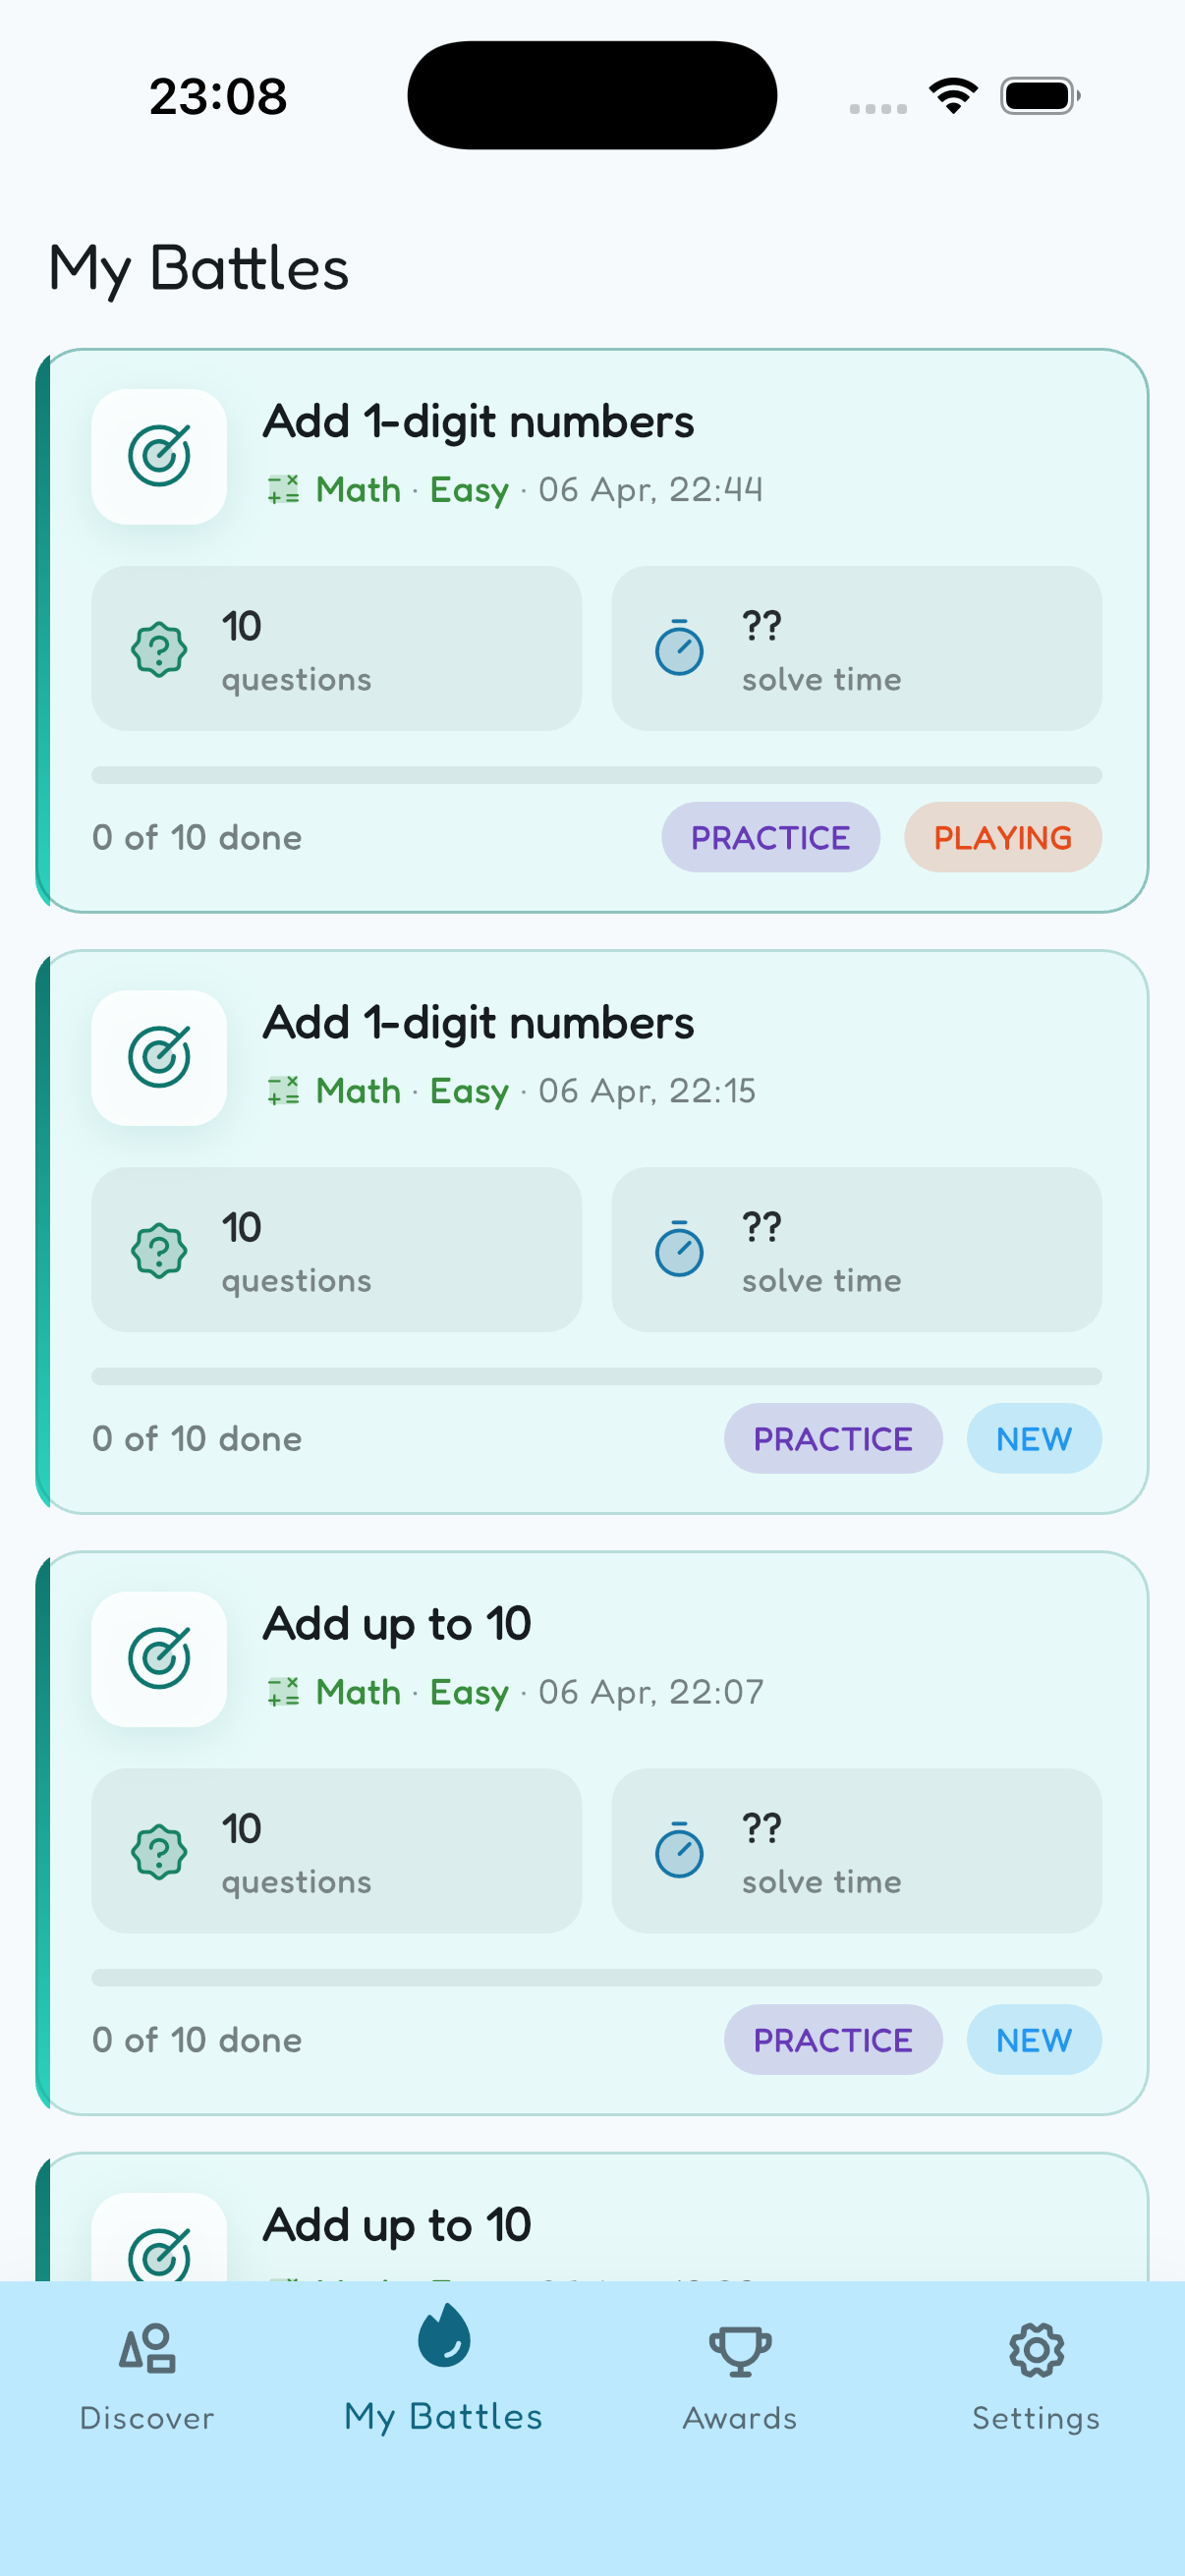Tap the Add up to 10 title text
The width and height of the screenshot is (1185, 2576).
[396, 1622]
